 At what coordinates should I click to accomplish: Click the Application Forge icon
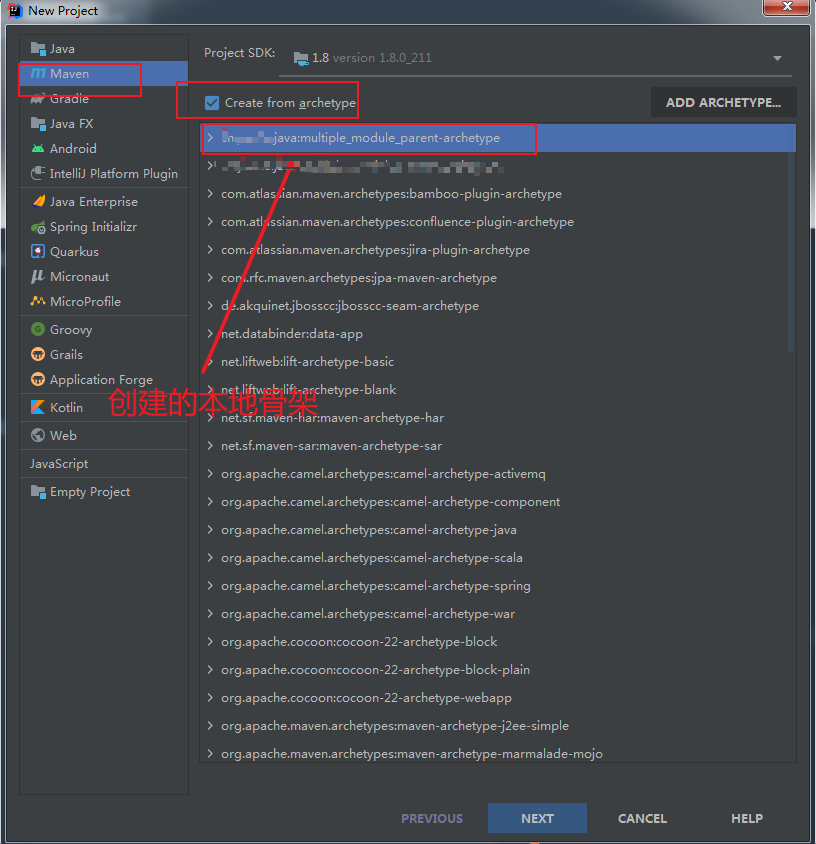coord(38,379)
